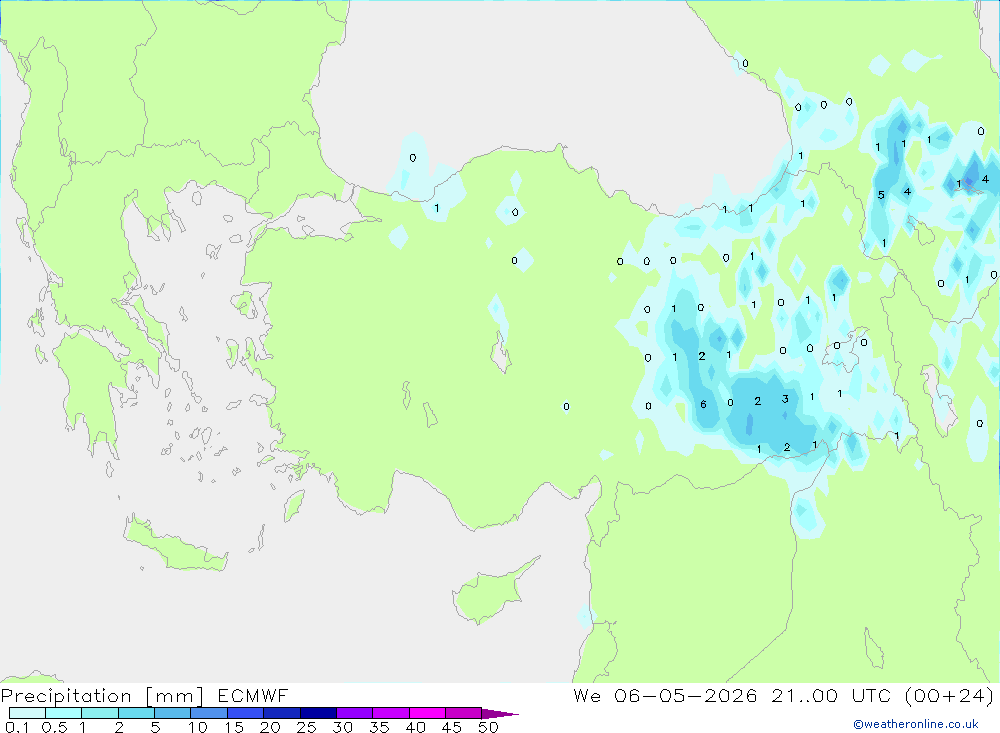This screenshot has height=733, width=1000.
Task: Click the 'ECMWF' model label
Action: click(253, 696)
